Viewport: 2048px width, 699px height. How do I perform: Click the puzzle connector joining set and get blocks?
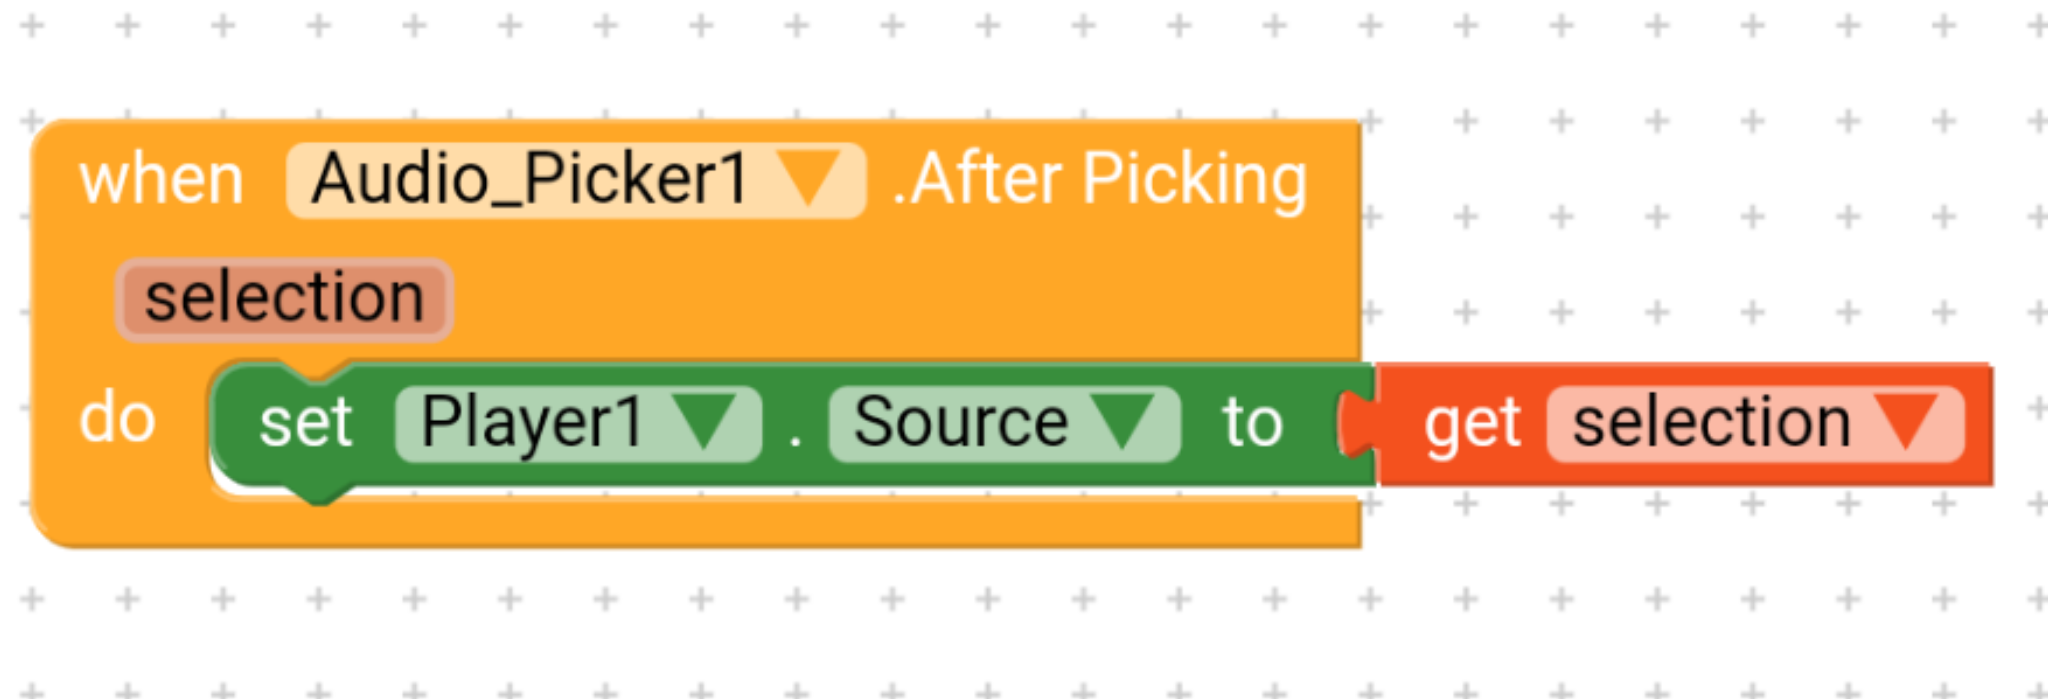point(1358,425)
